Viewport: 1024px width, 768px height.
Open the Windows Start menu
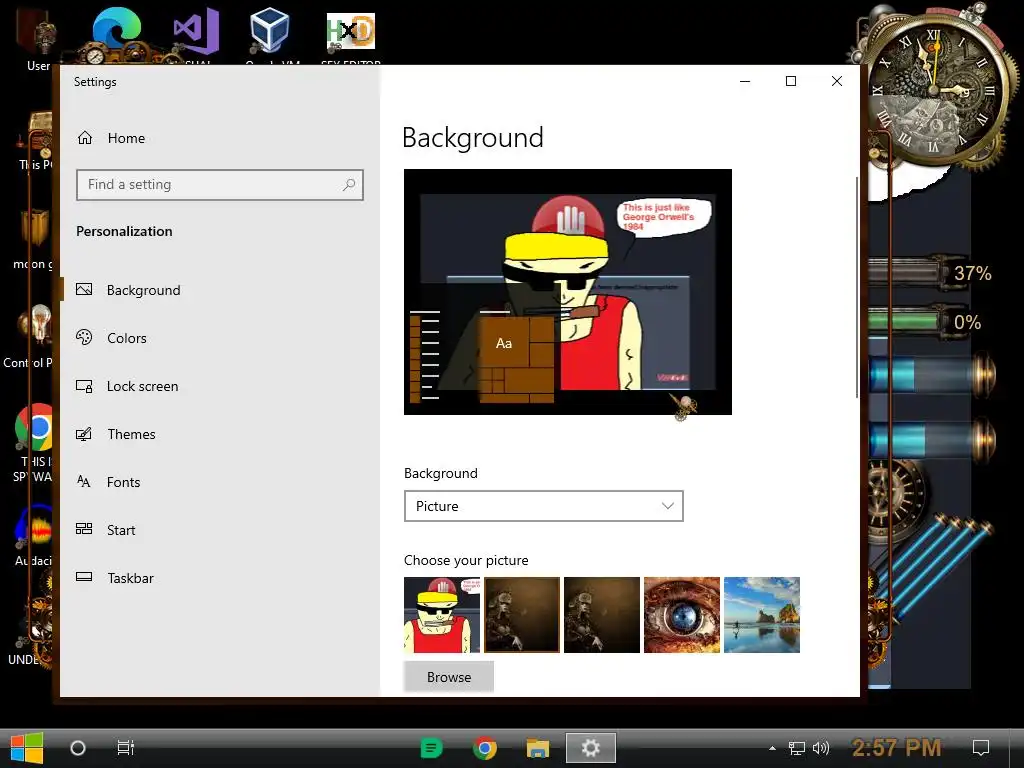(27, 748)
